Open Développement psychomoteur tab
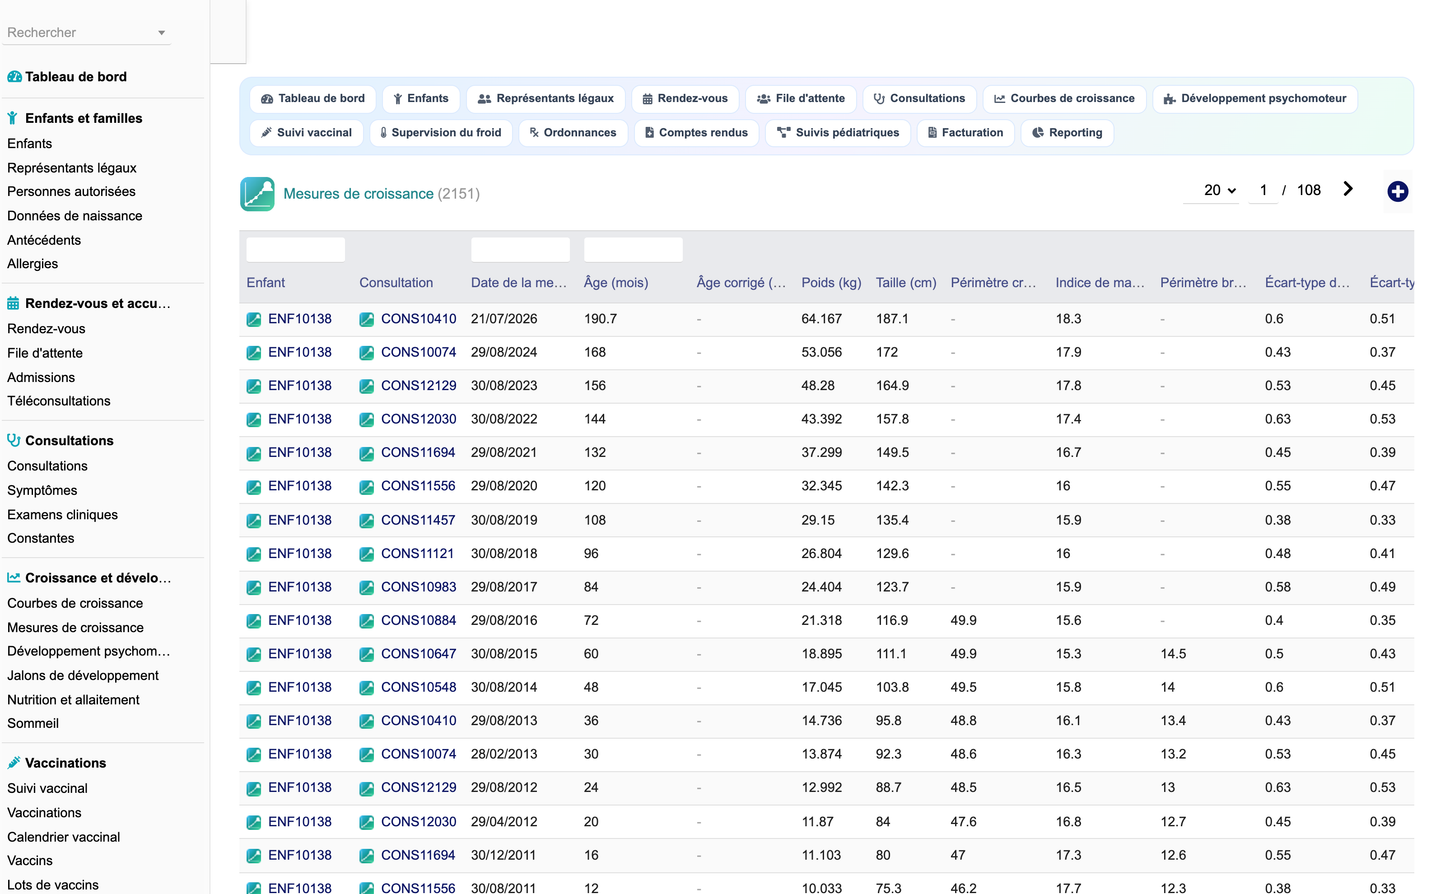This screenshot has height=894, width=1445. tap(1255, 99)
